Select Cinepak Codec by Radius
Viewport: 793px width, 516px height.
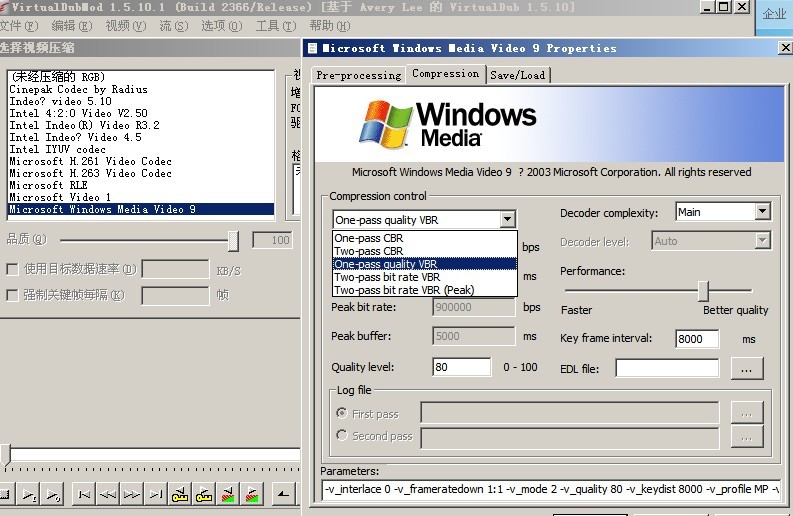tap(141, 89)
